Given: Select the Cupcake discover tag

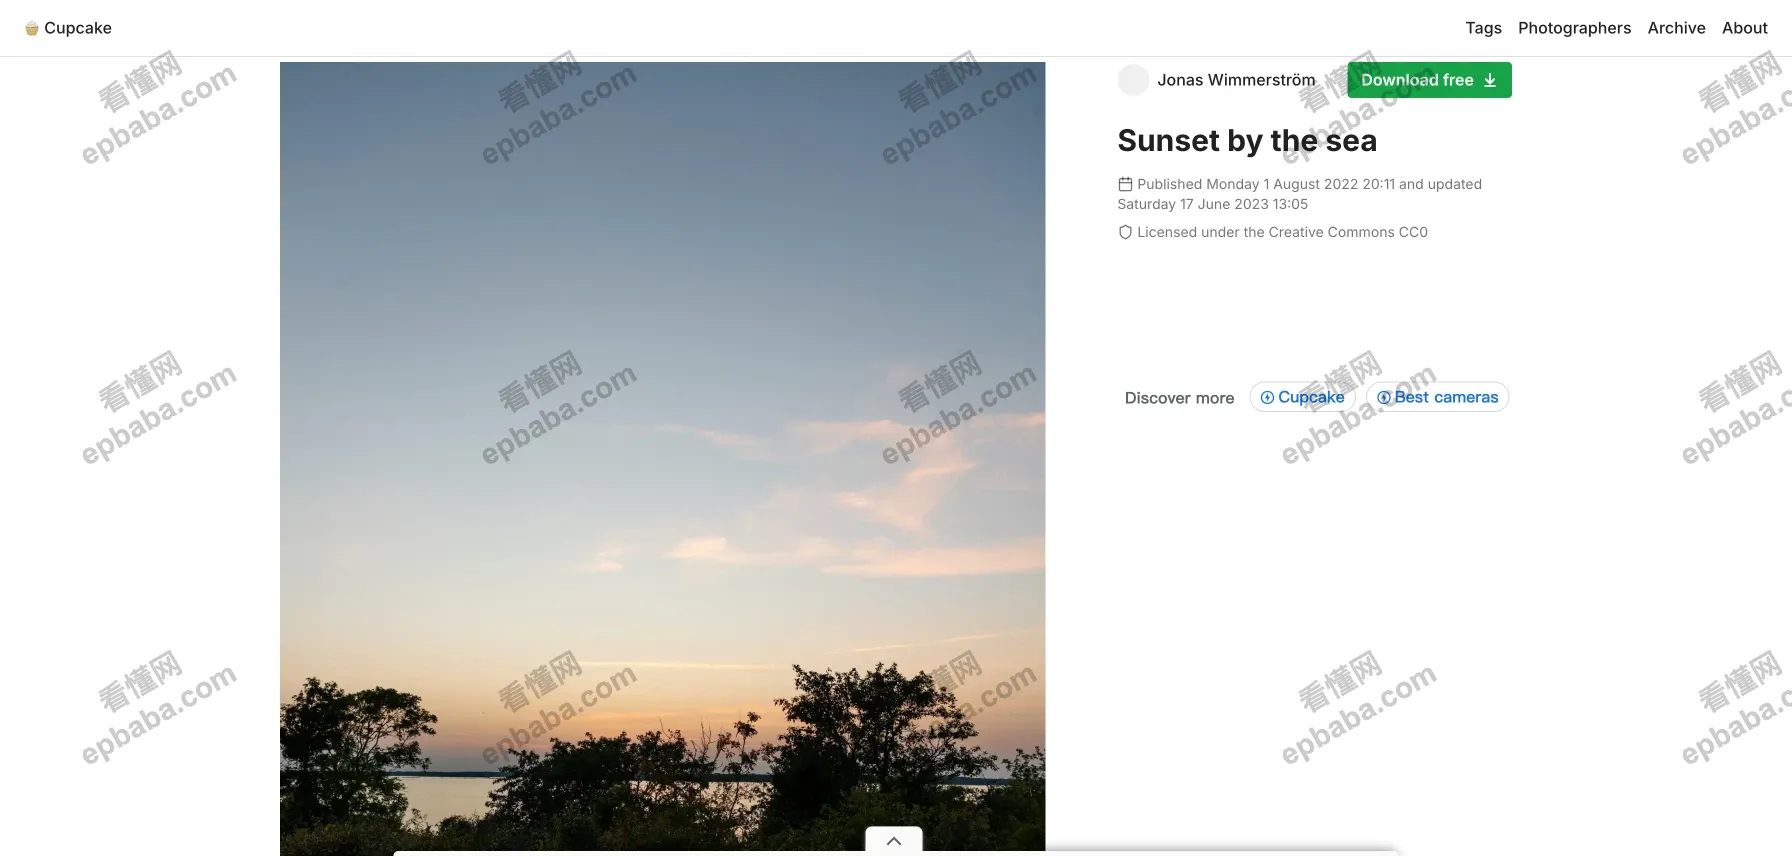Looking at the screenshot, I should pyautogui.click(x=1302, y=397).
